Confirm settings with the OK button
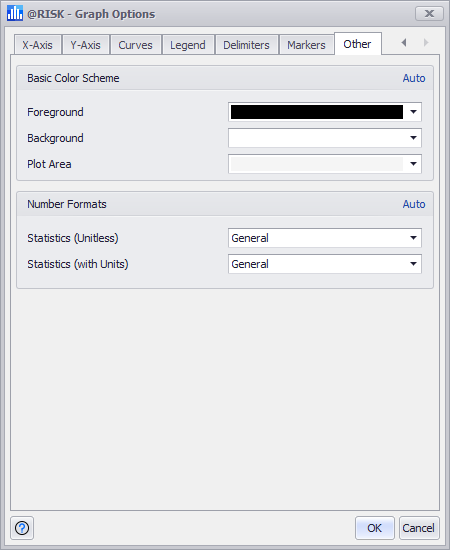Screen dimensions: 450x550 [374, 528]
